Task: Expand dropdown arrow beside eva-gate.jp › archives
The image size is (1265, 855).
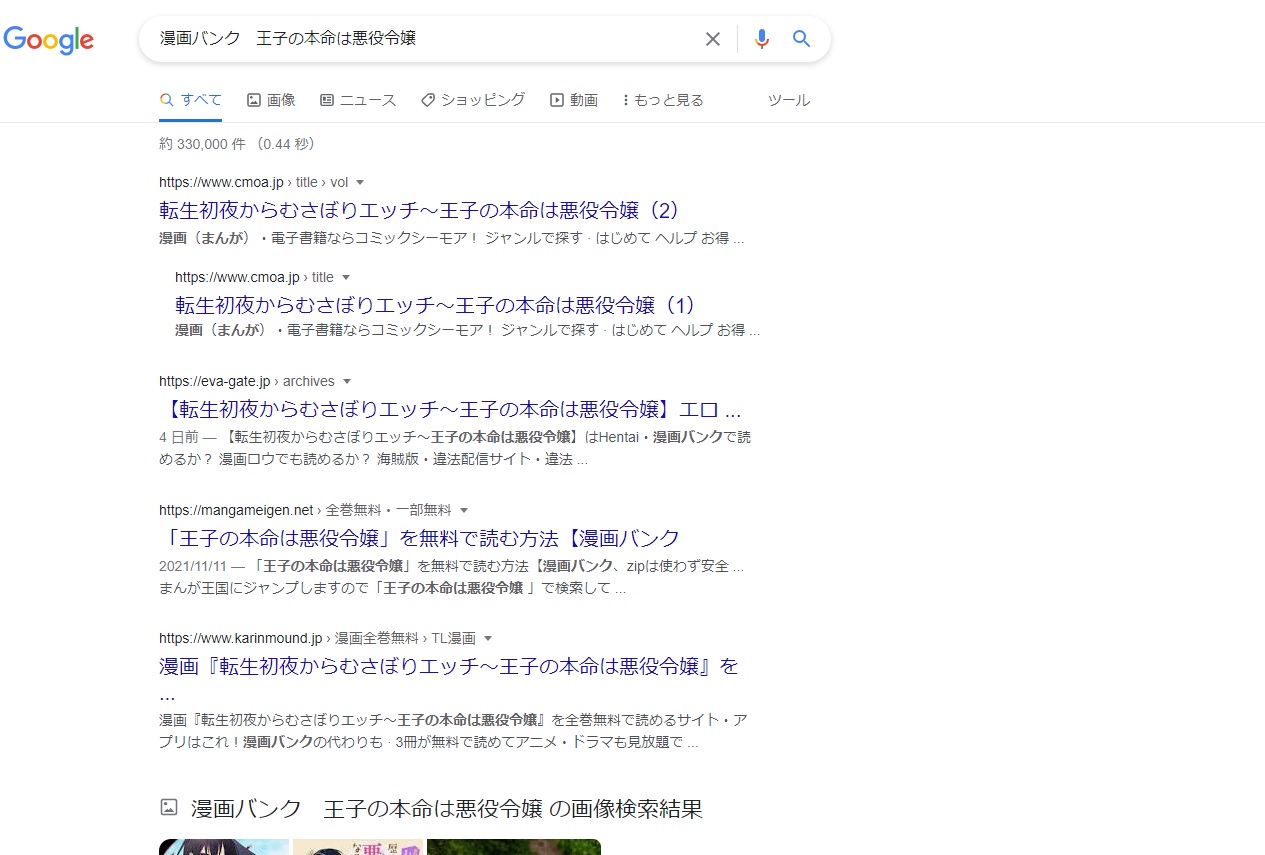Action: [347, 382]
